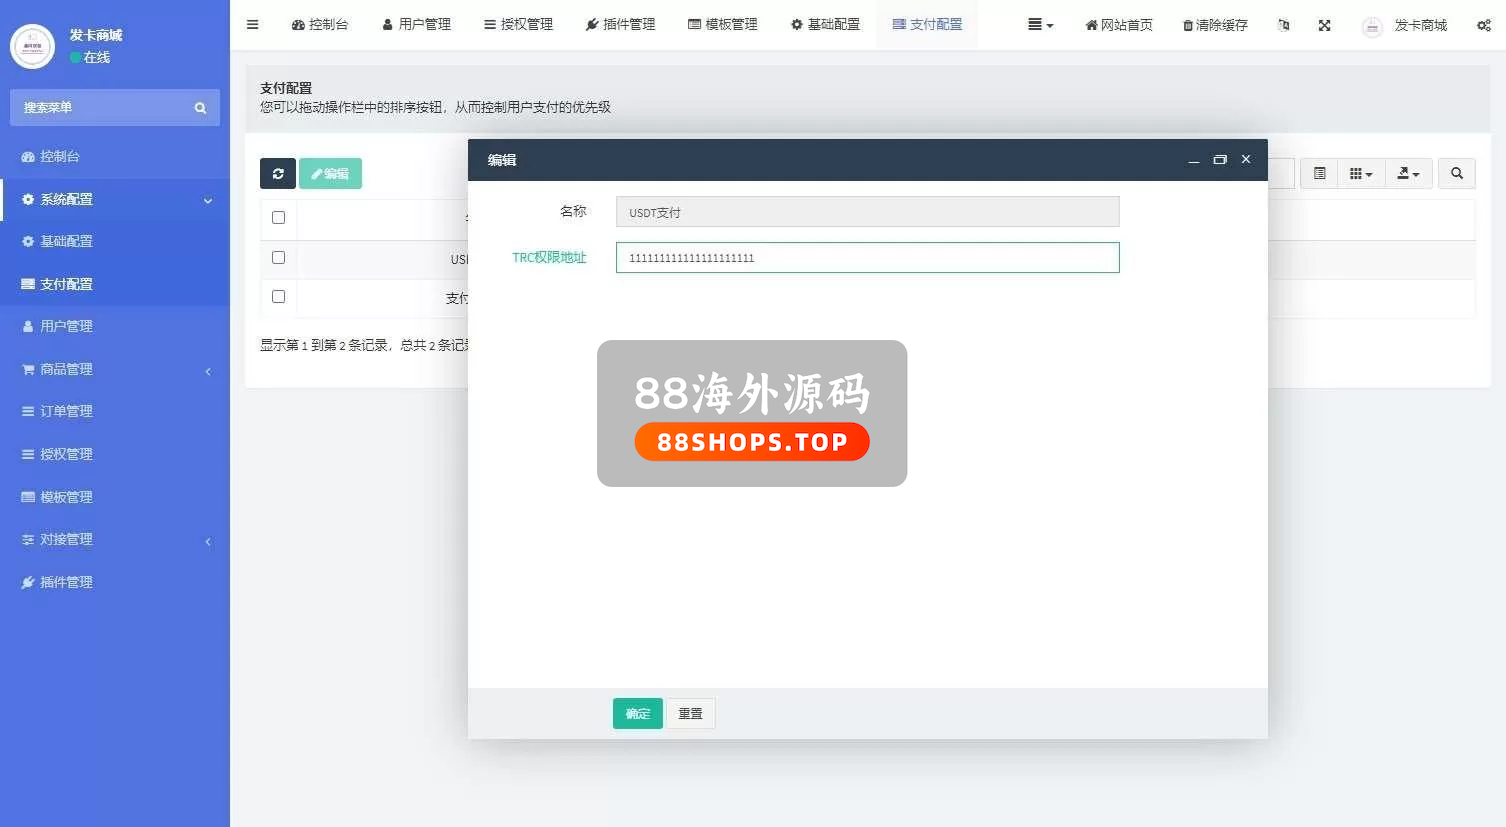Screen dimensions: 1506x827
Task: Toggle the table card view icon
Action: (x=1319, y=174)
